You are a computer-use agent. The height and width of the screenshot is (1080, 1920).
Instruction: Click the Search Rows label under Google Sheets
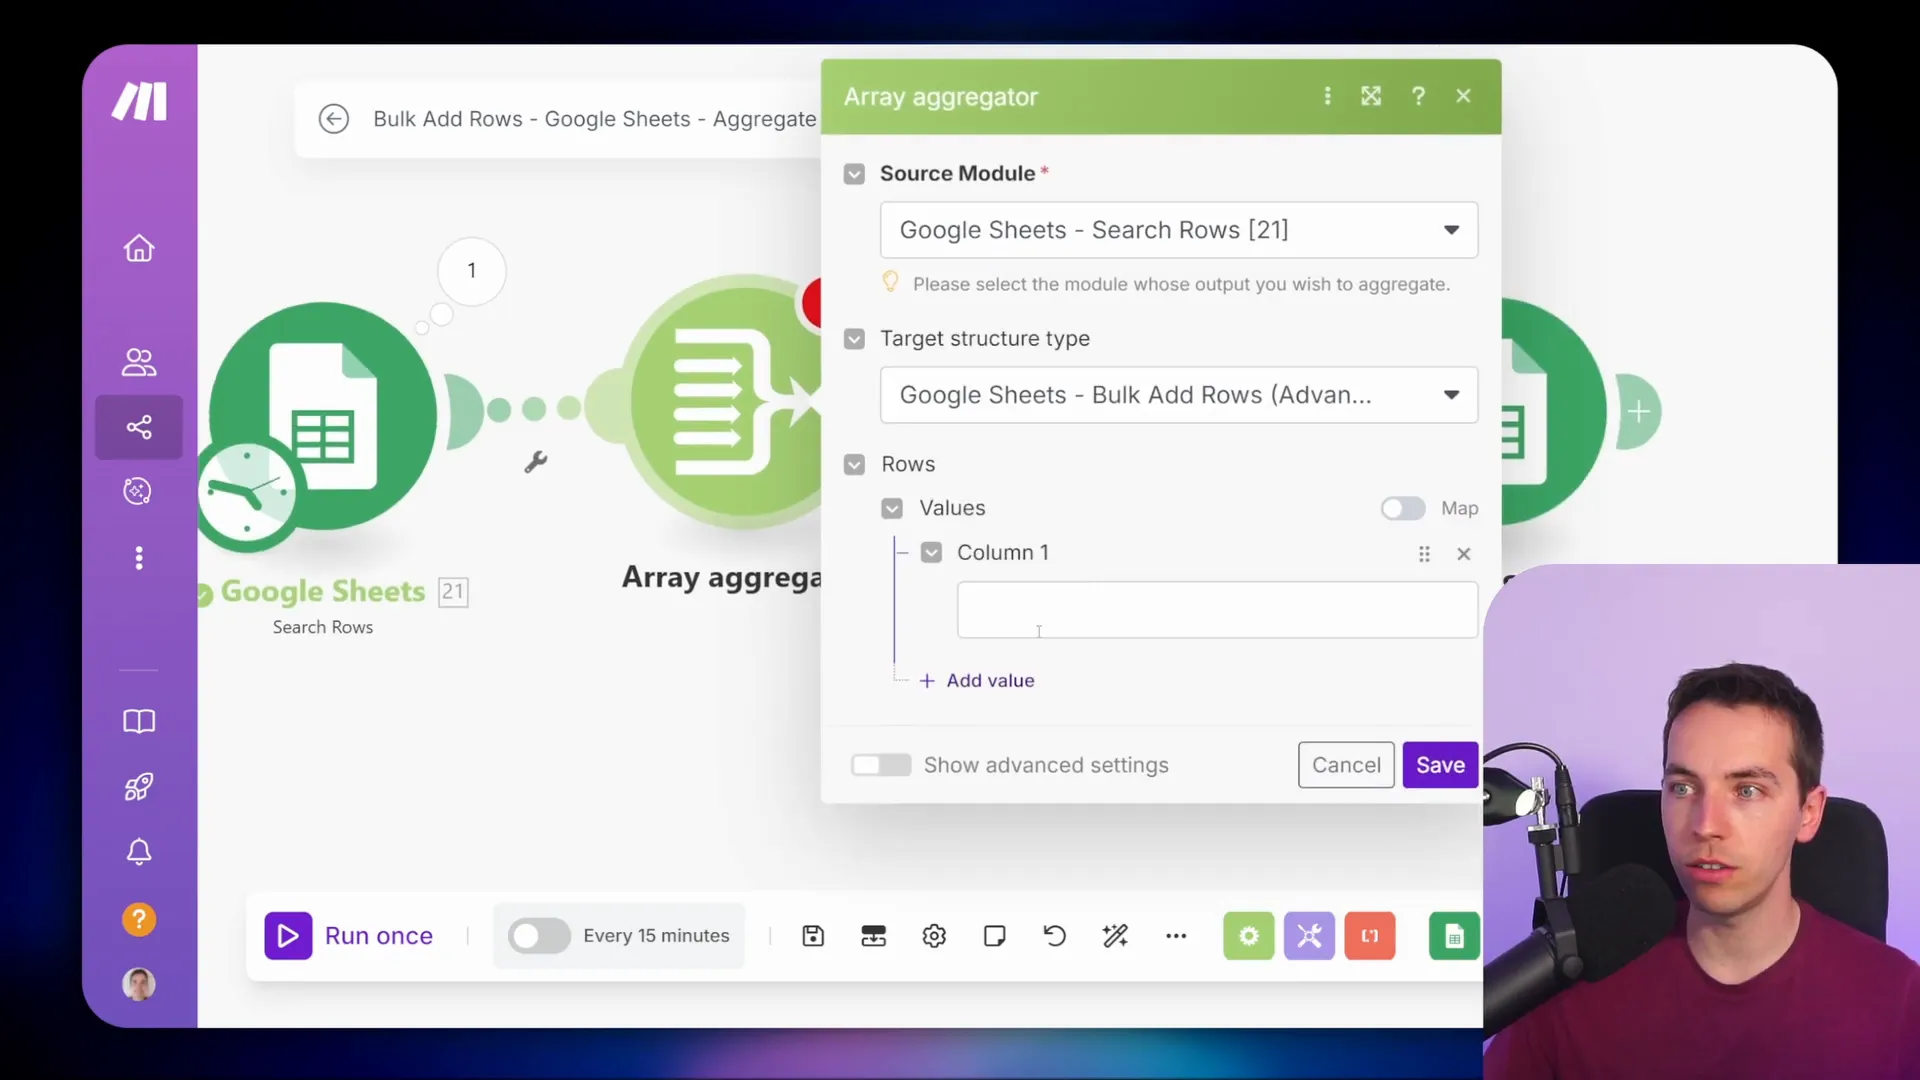[323, 627]
